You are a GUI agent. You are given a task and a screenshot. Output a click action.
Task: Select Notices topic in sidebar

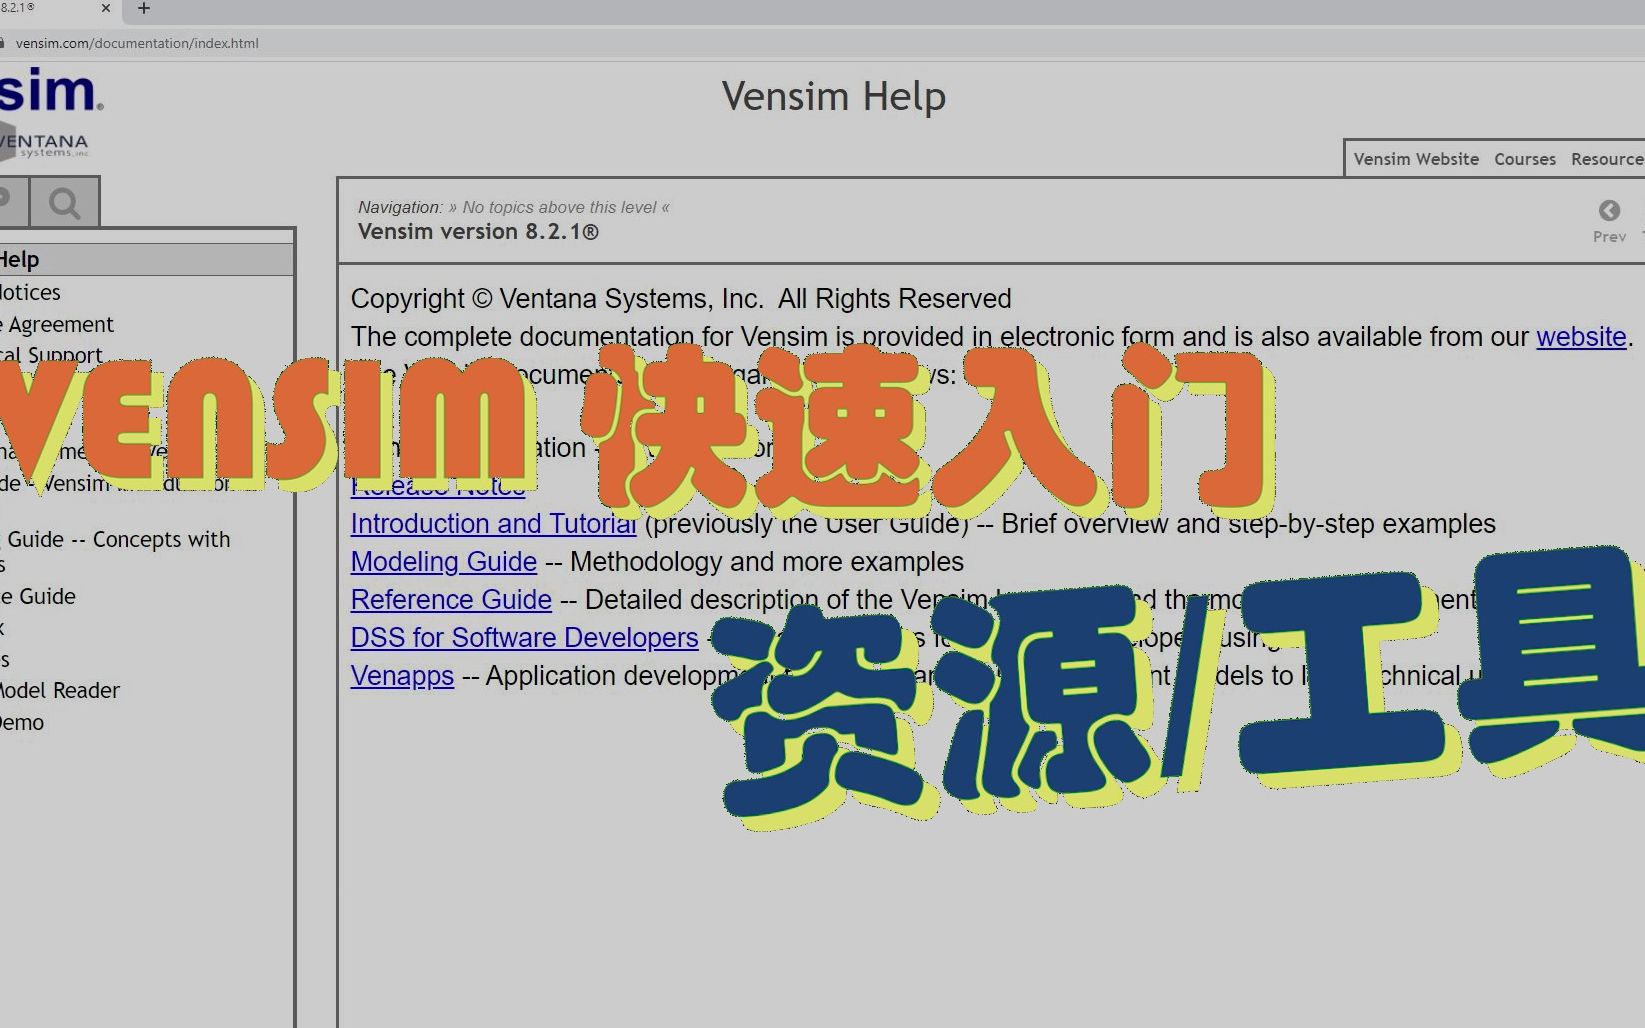tap(30, 292)
